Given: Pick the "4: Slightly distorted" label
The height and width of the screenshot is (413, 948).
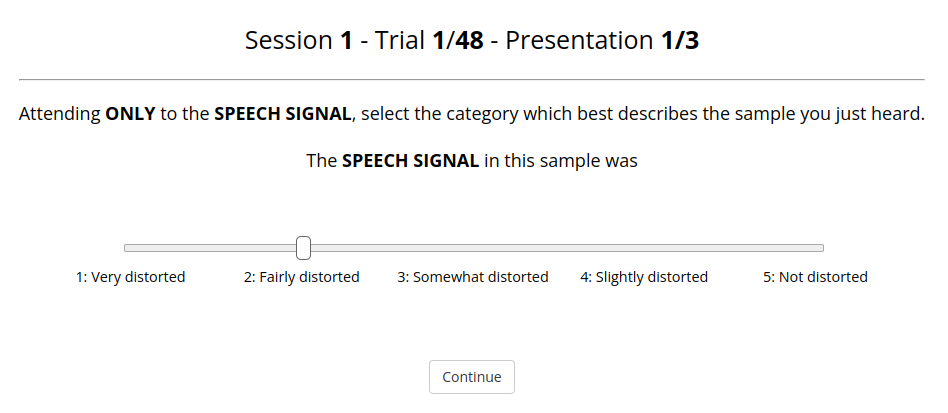Looking at the screenshot, I should [644, 277].
